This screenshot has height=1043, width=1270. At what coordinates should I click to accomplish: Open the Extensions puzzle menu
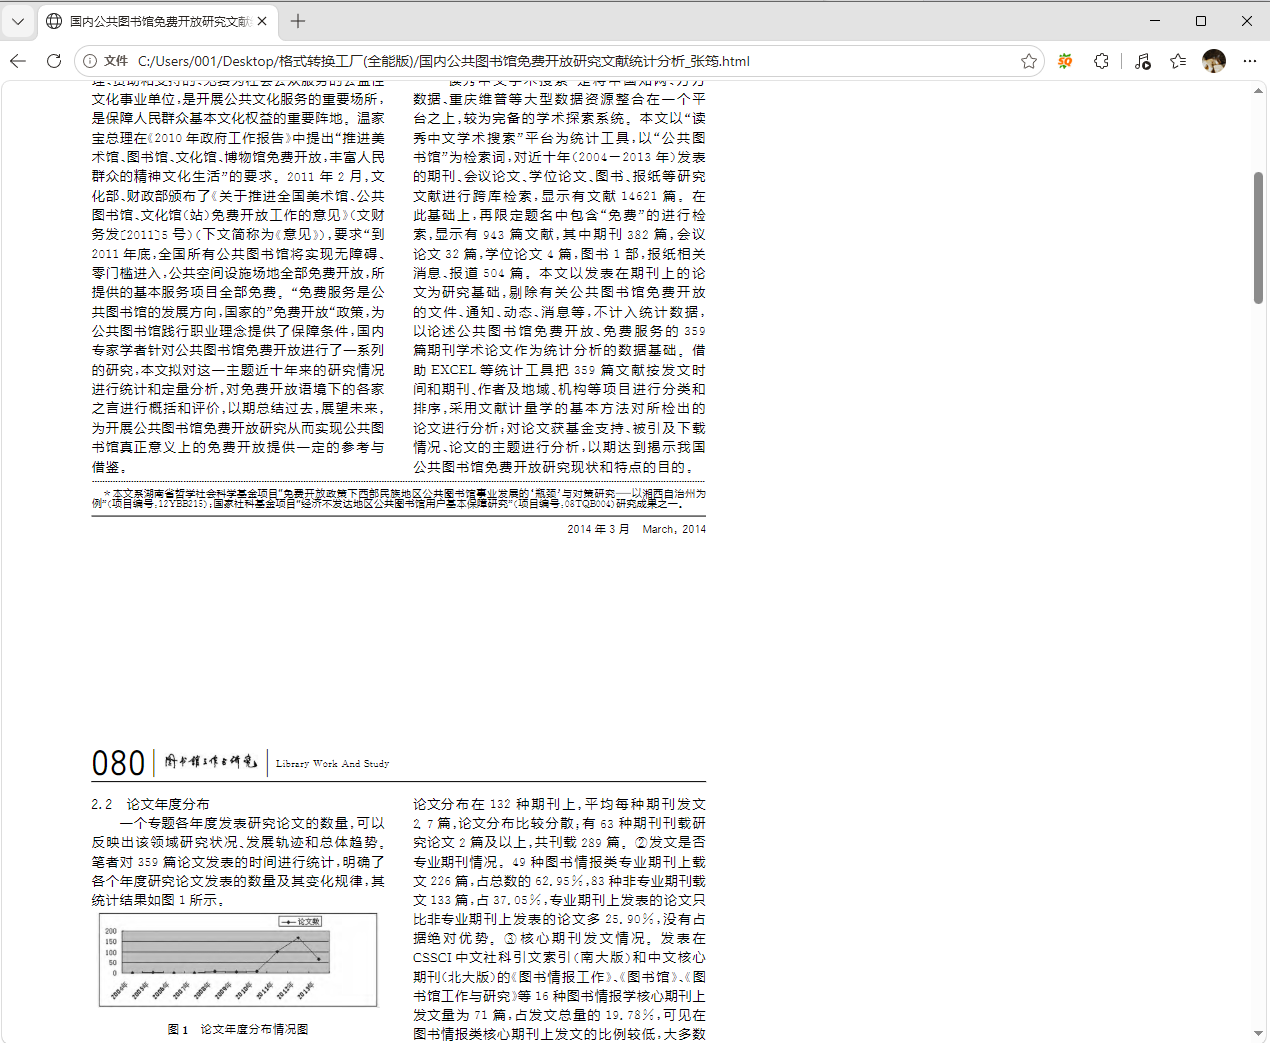[x=1102, y=61]
